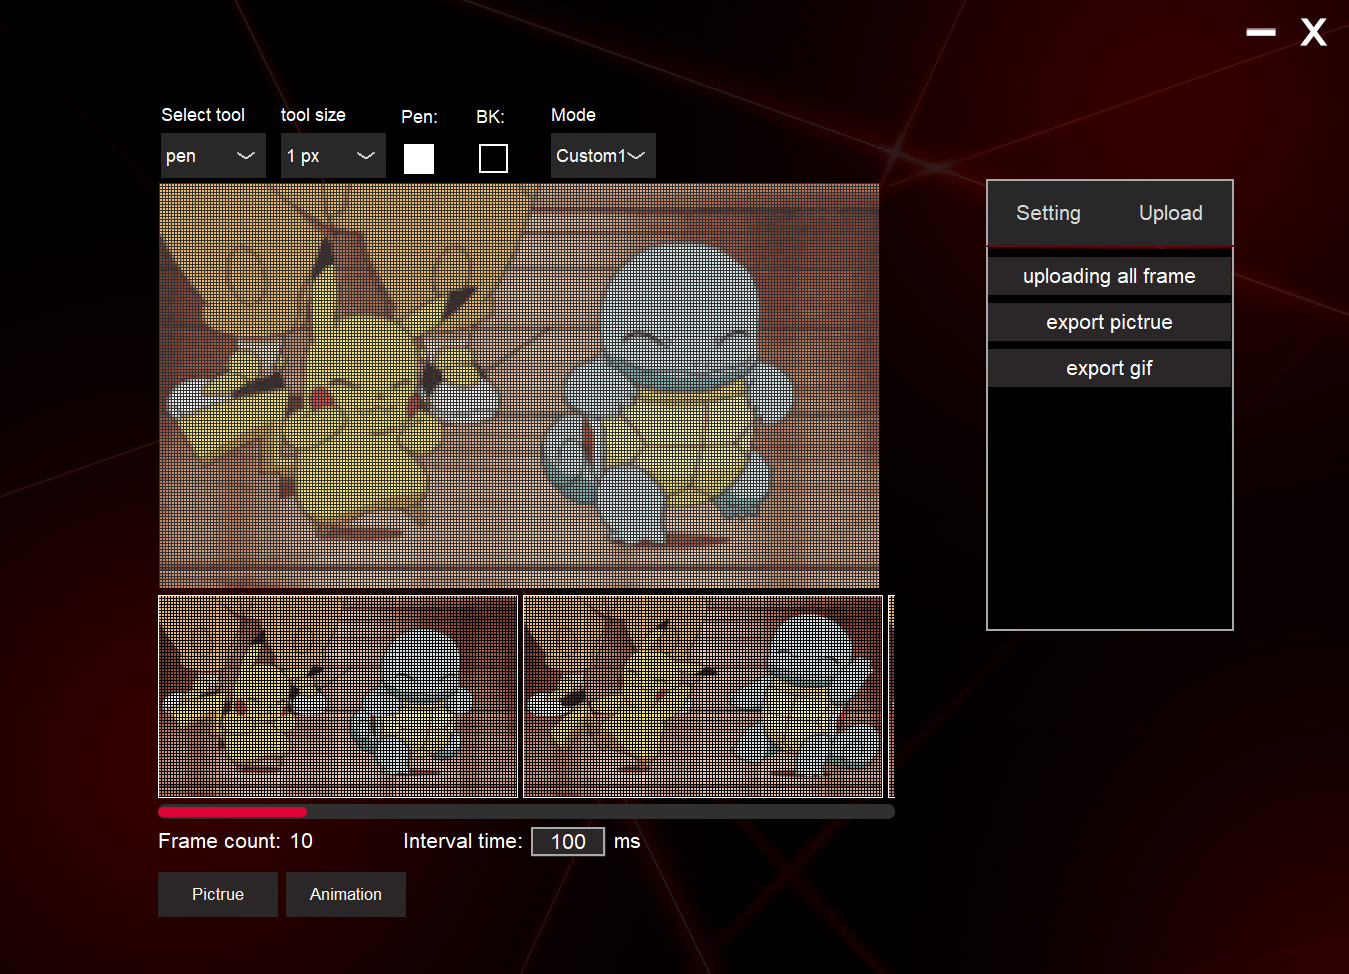The height and width of the screenshot is (974, 1349).
Task: Switch to the Setting tab
Action: click(x=1048, y=213)
